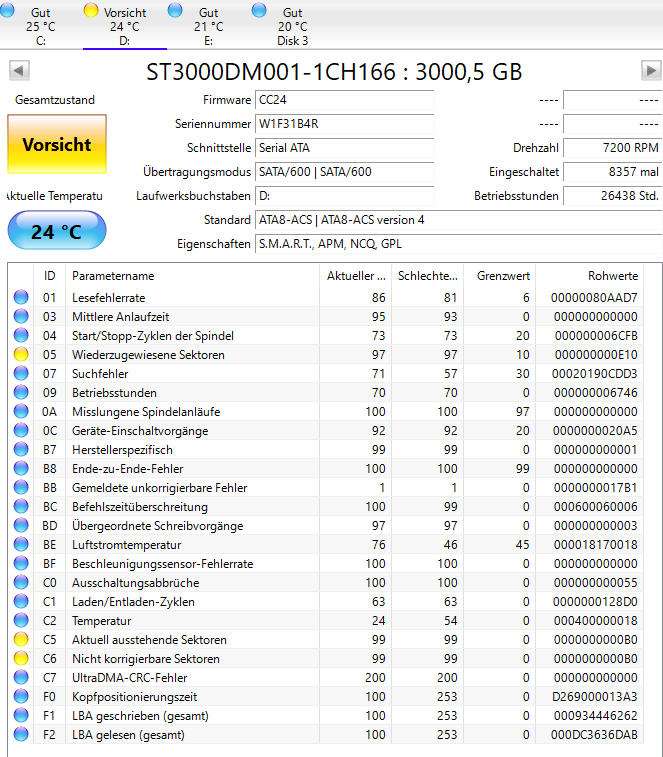The image size is (663, 757).
Task: Click the ID column header
Action: 49,276
